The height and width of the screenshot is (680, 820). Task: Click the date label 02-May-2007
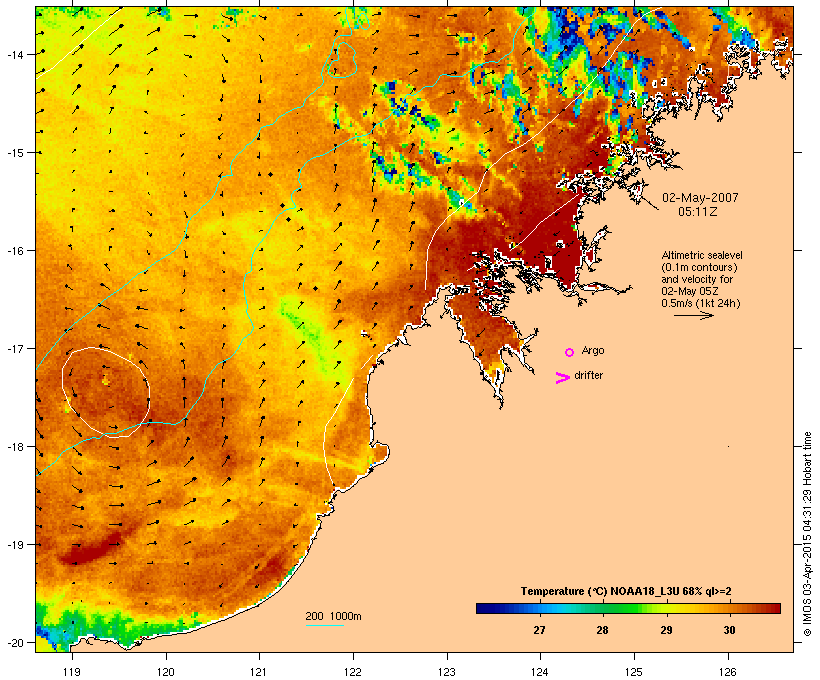[700, 198]
